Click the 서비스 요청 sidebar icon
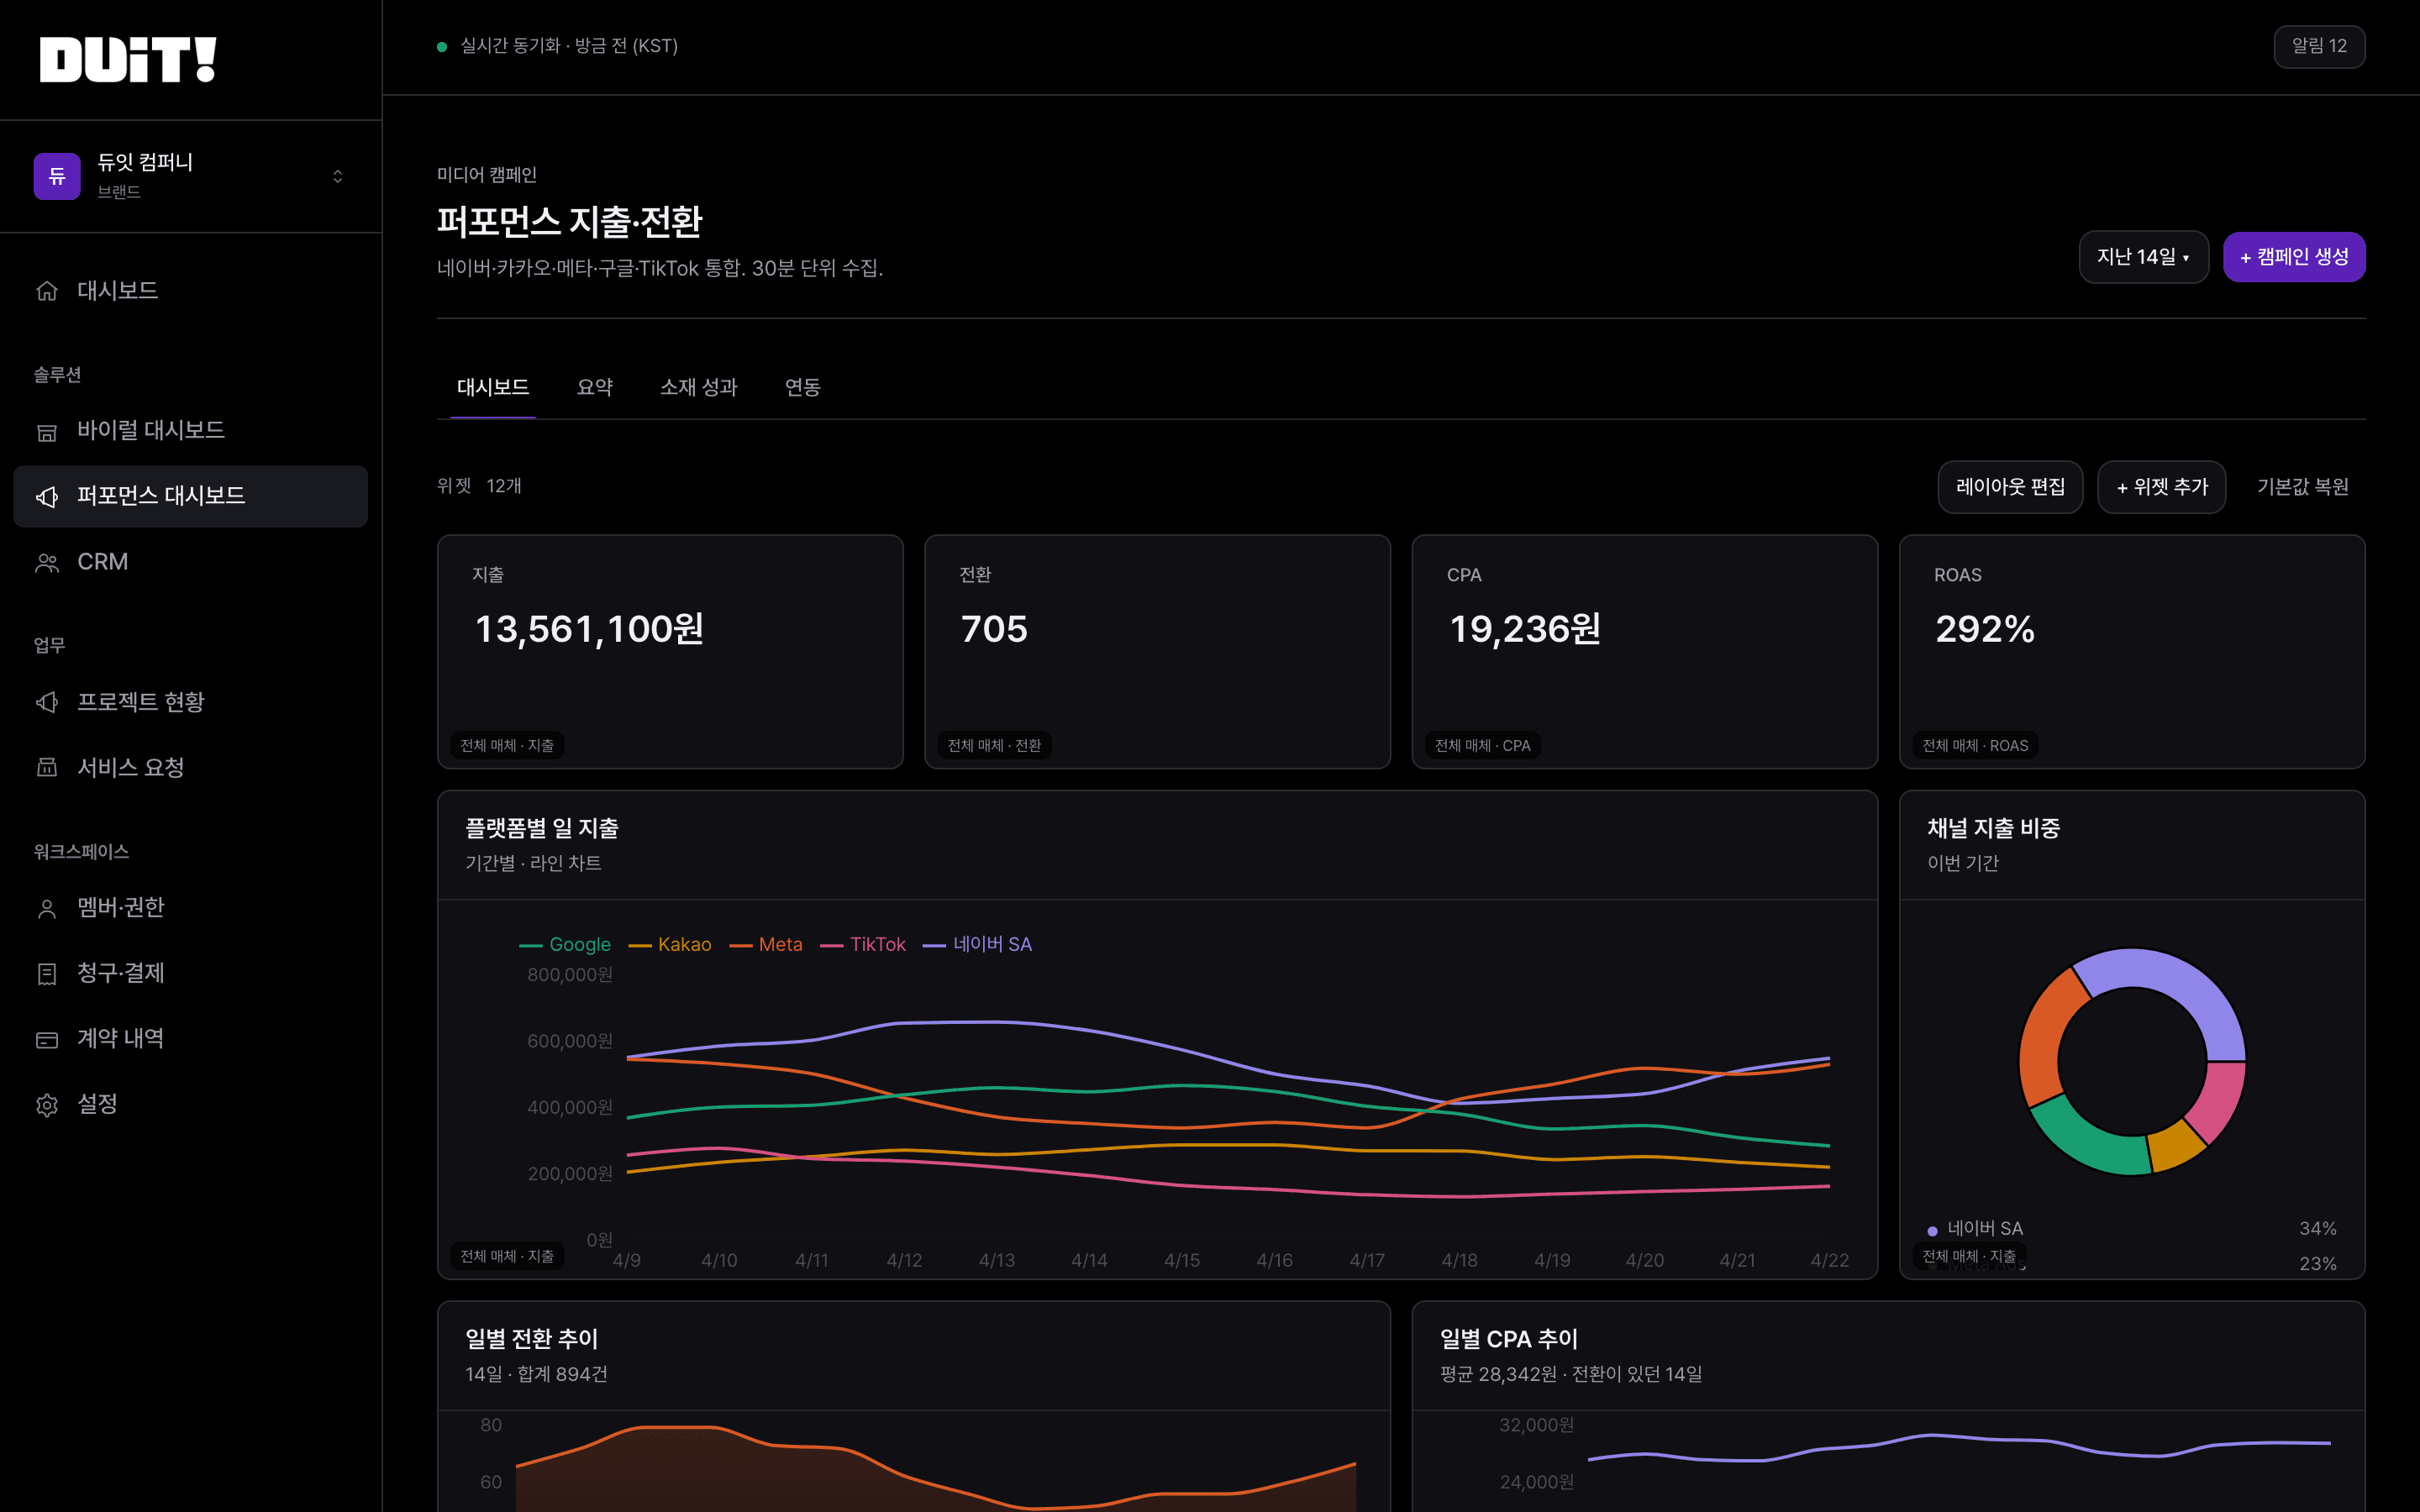The height and width of the screenshot is (1512, 2420). pos(47,768)
